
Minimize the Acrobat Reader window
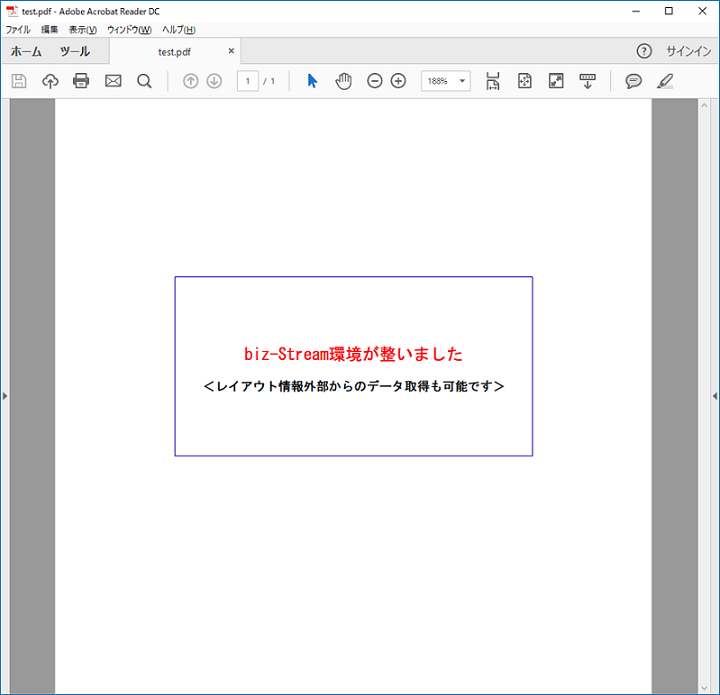[x=636, y=11]
